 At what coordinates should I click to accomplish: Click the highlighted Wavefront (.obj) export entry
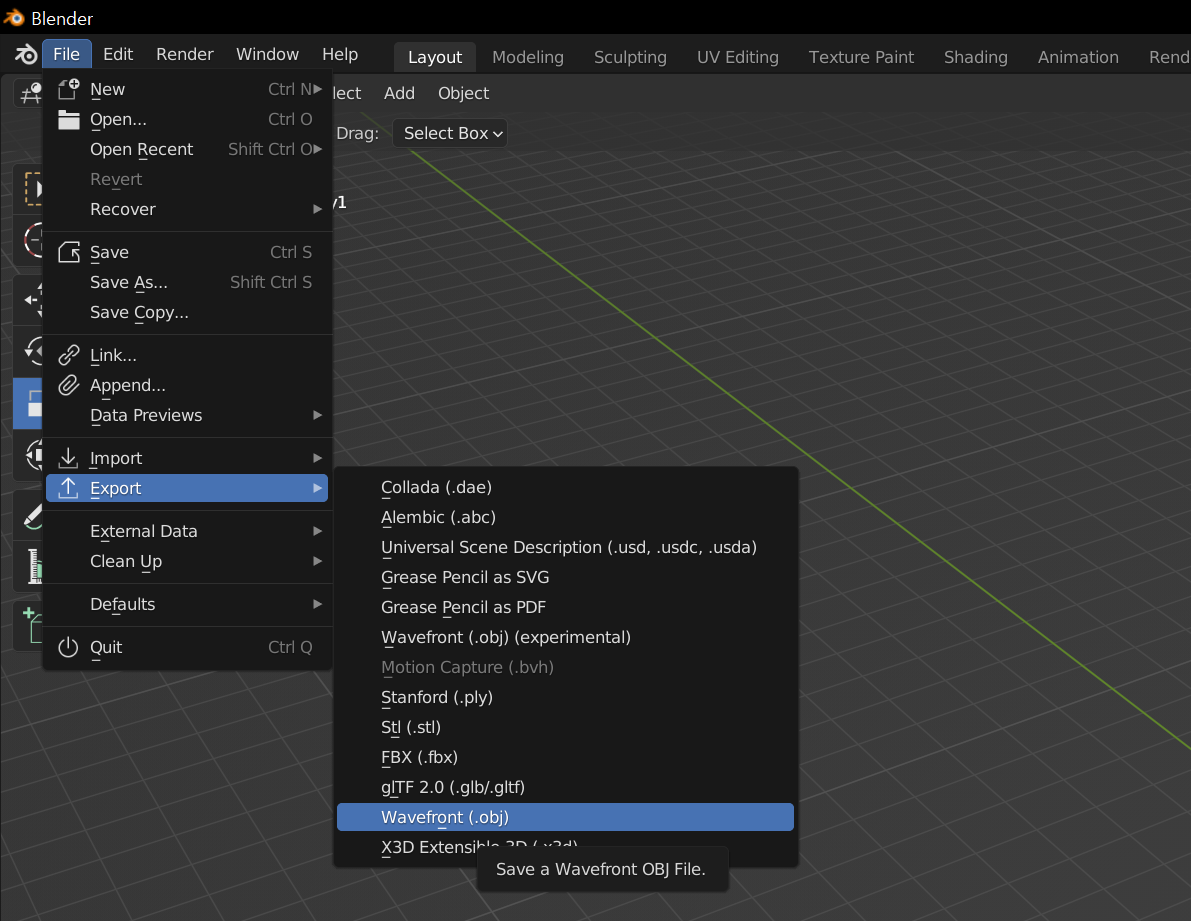(565, 818)
